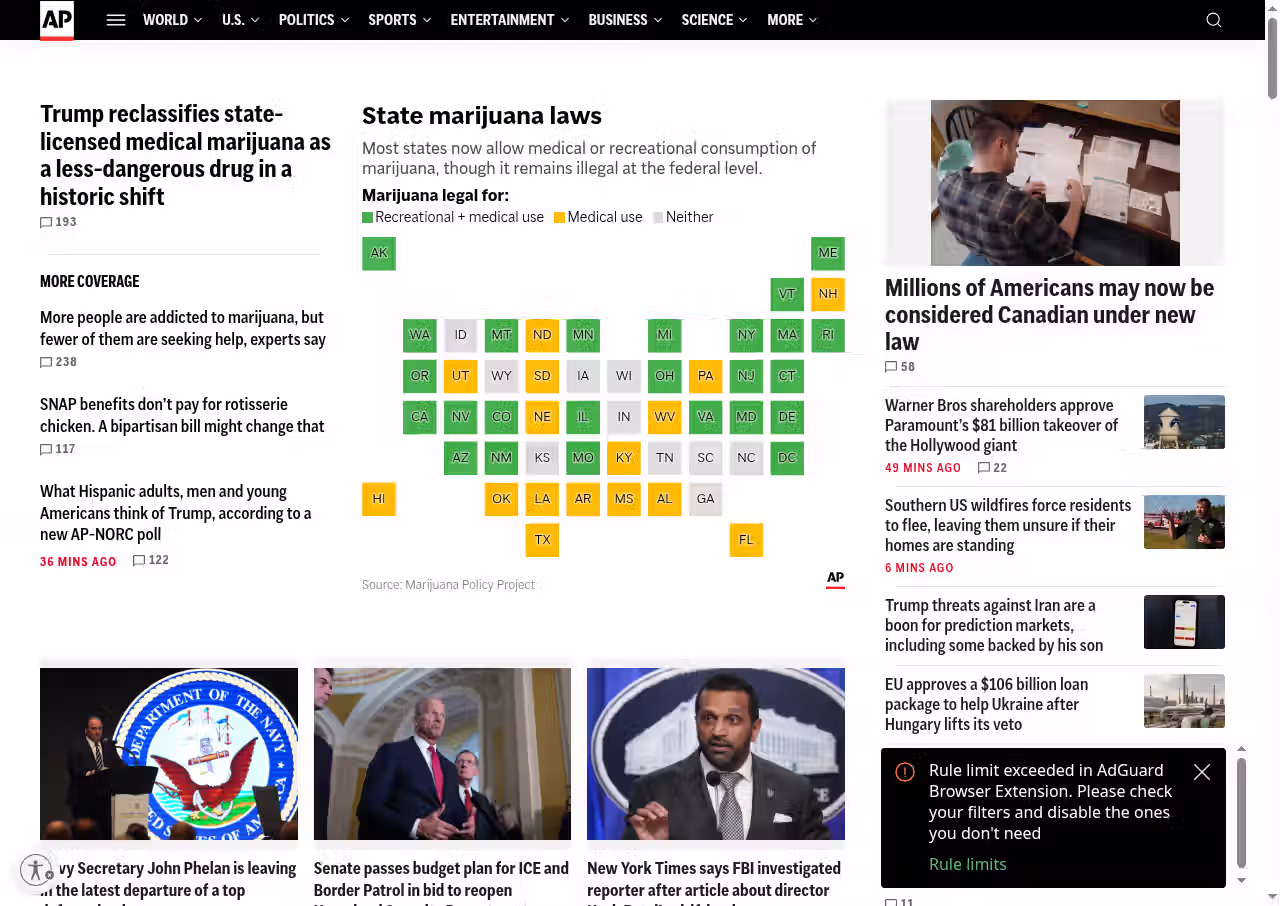Screen dimensions: 1280x906
Task: Open the accessibility widget icon
Action: point(36,870)
